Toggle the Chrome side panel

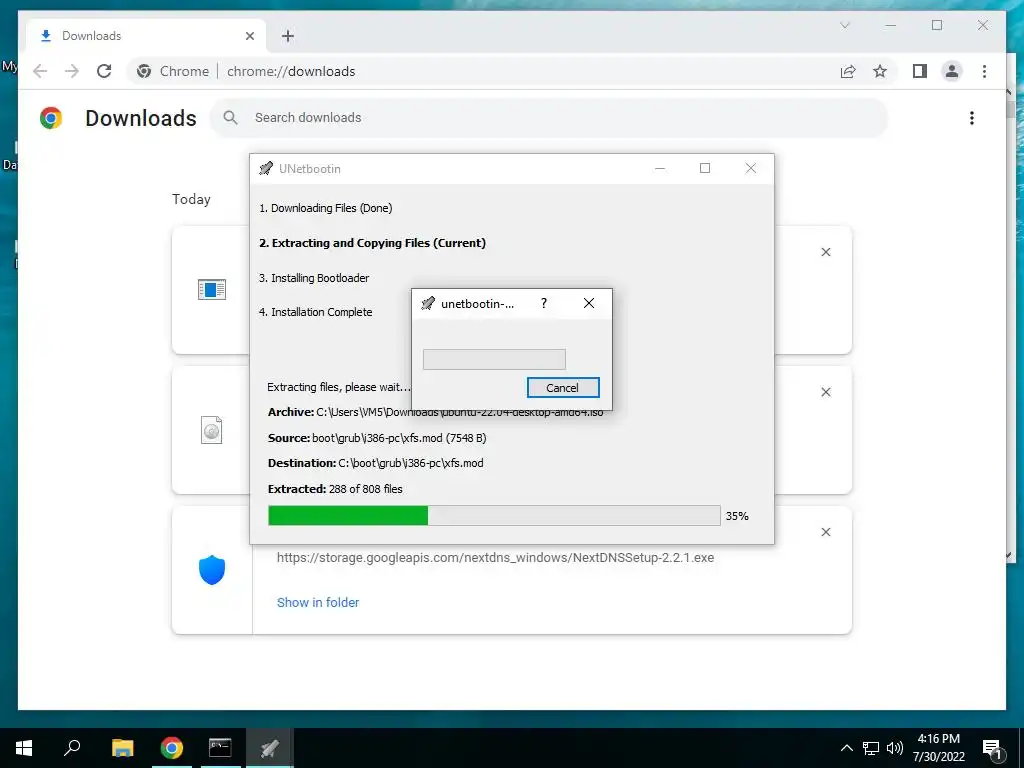click(920, 71)
